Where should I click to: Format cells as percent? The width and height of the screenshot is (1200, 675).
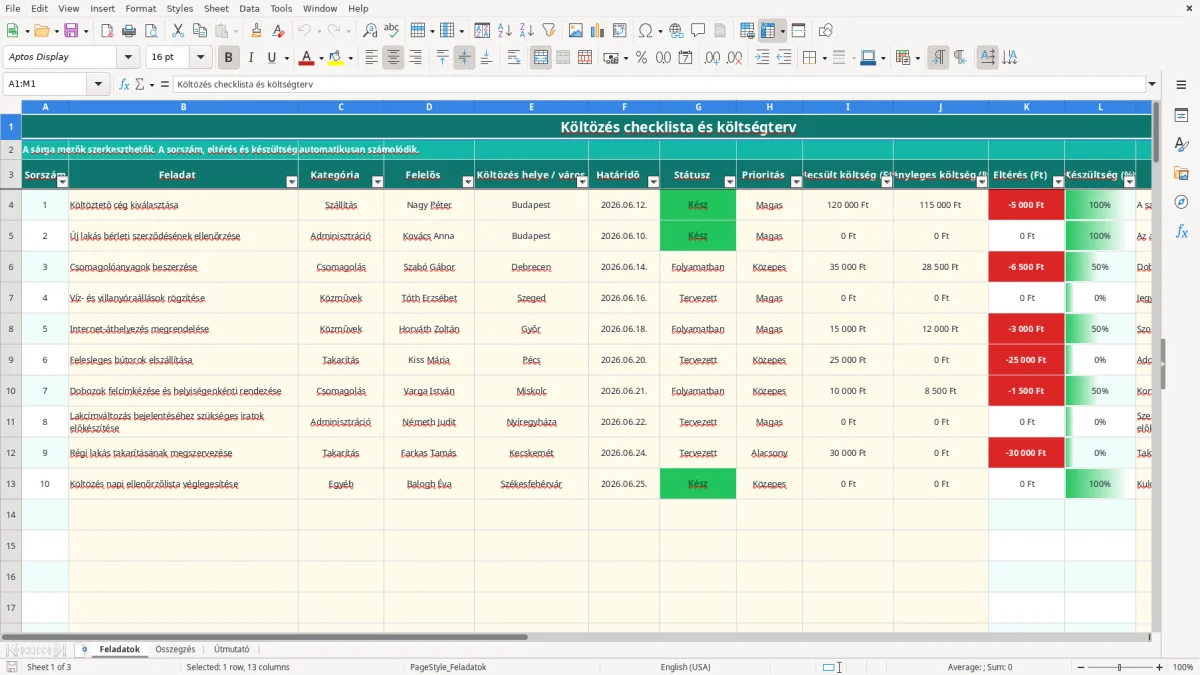click(641, 58)
